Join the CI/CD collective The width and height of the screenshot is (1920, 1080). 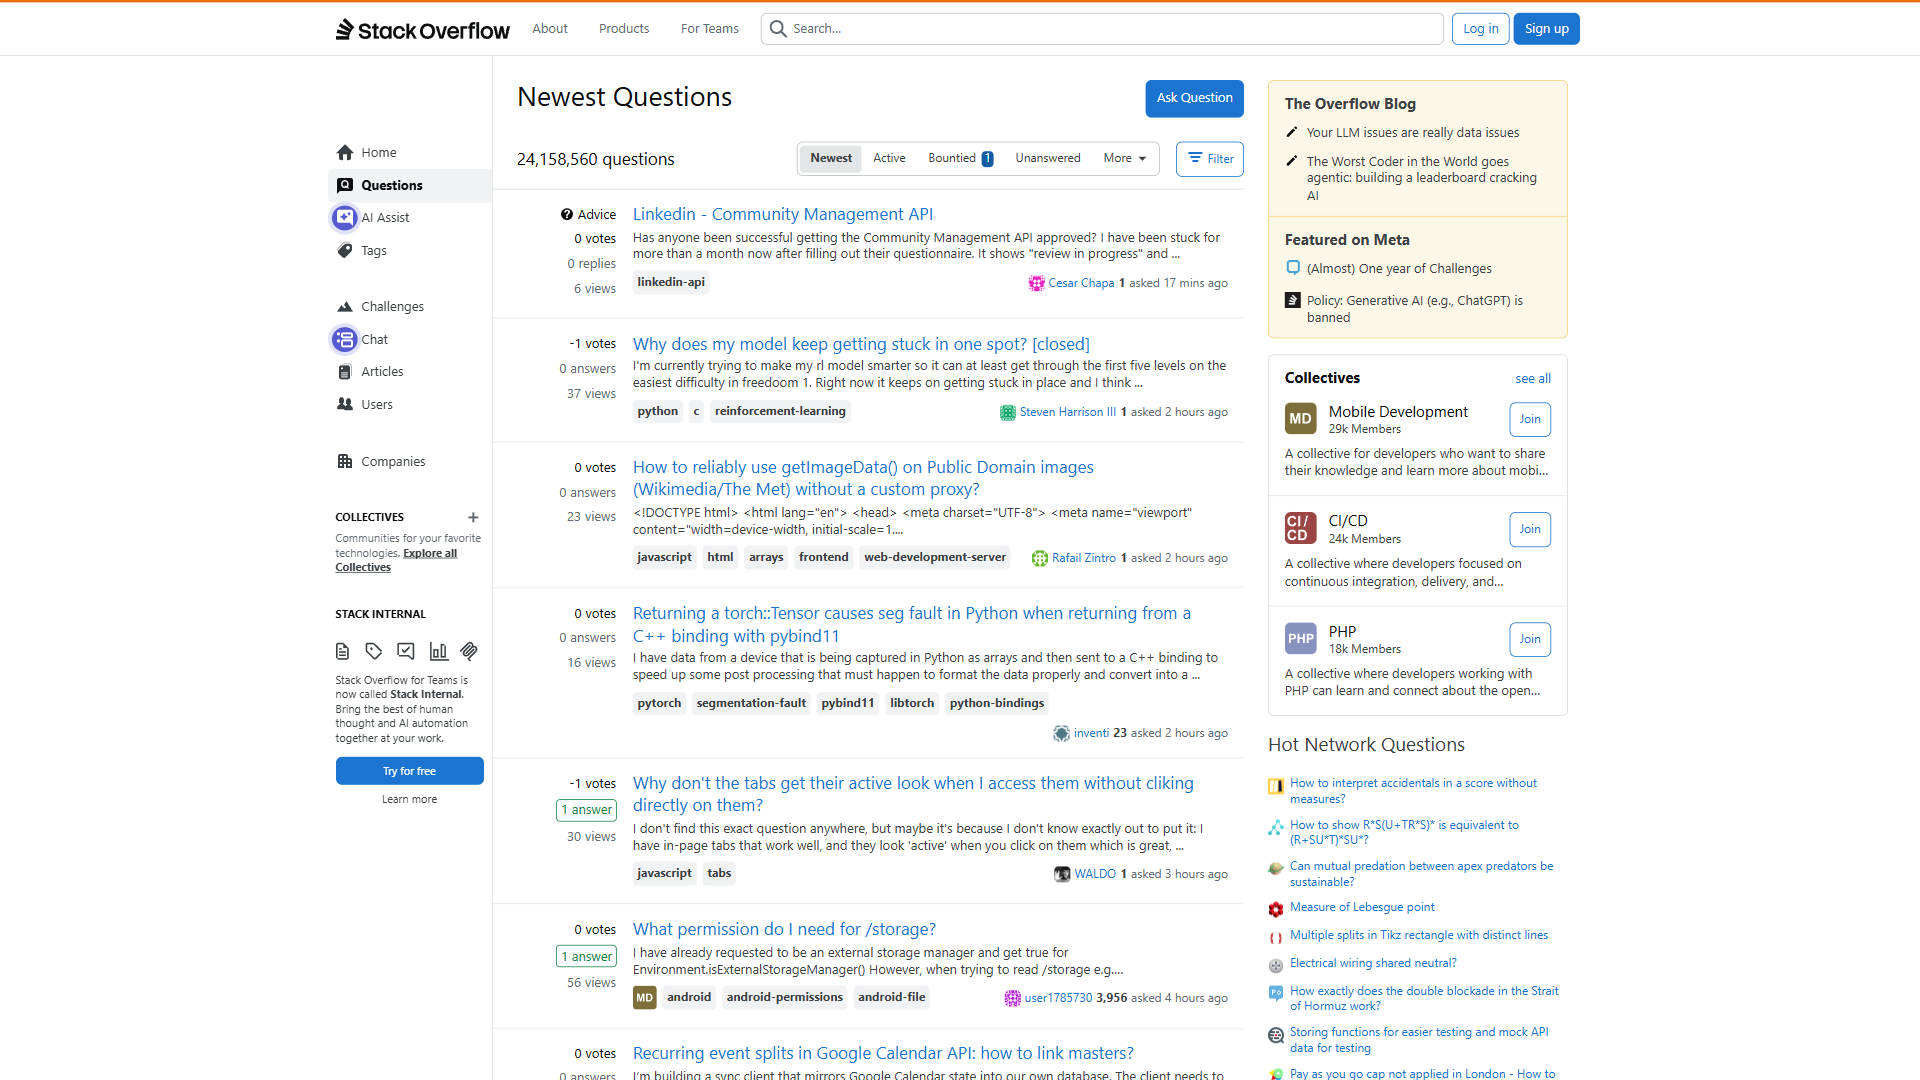1530,529
